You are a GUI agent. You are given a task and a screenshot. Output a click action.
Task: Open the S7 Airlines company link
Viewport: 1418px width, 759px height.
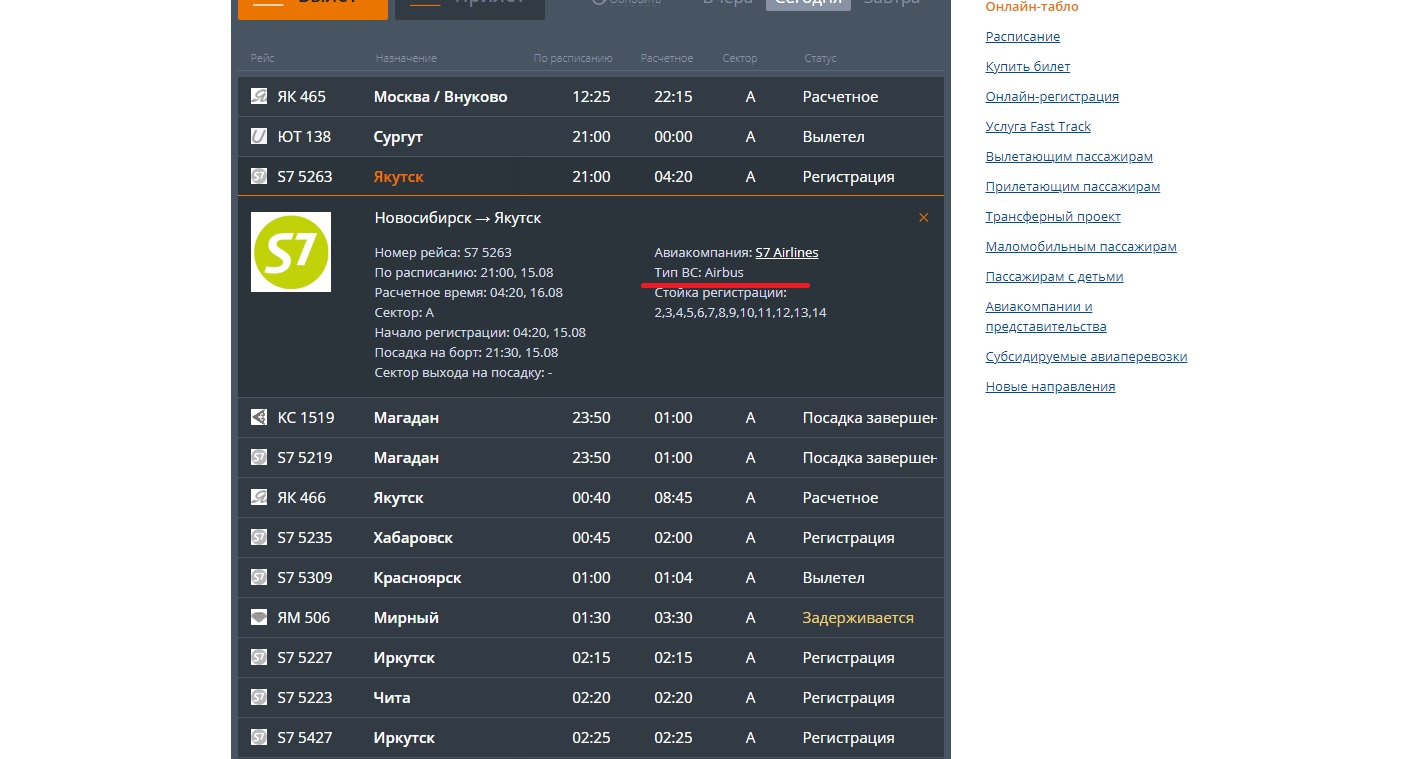[x=787, y=253]
